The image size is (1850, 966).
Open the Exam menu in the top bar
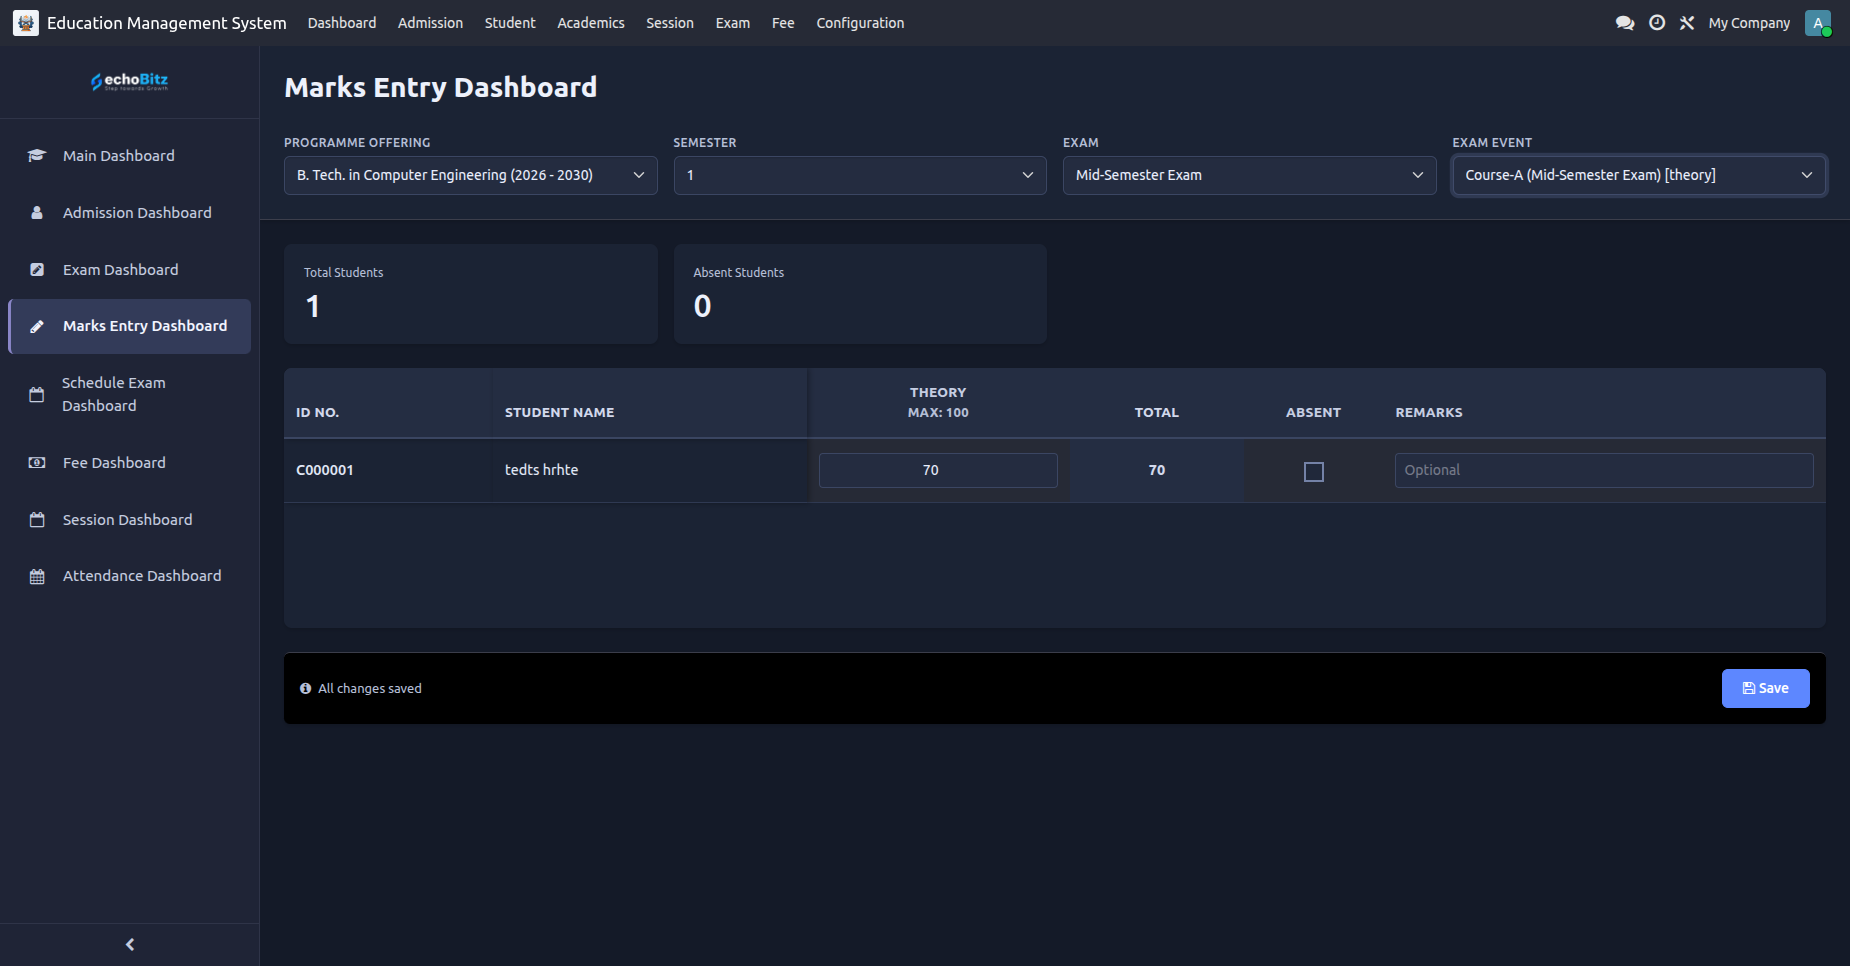coord(733,23)
